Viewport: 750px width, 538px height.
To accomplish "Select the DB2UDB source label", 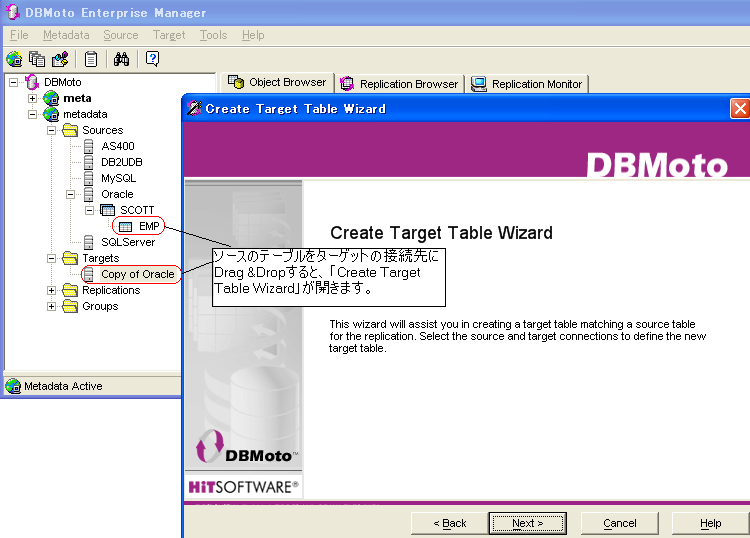I will tap(121, 162).
